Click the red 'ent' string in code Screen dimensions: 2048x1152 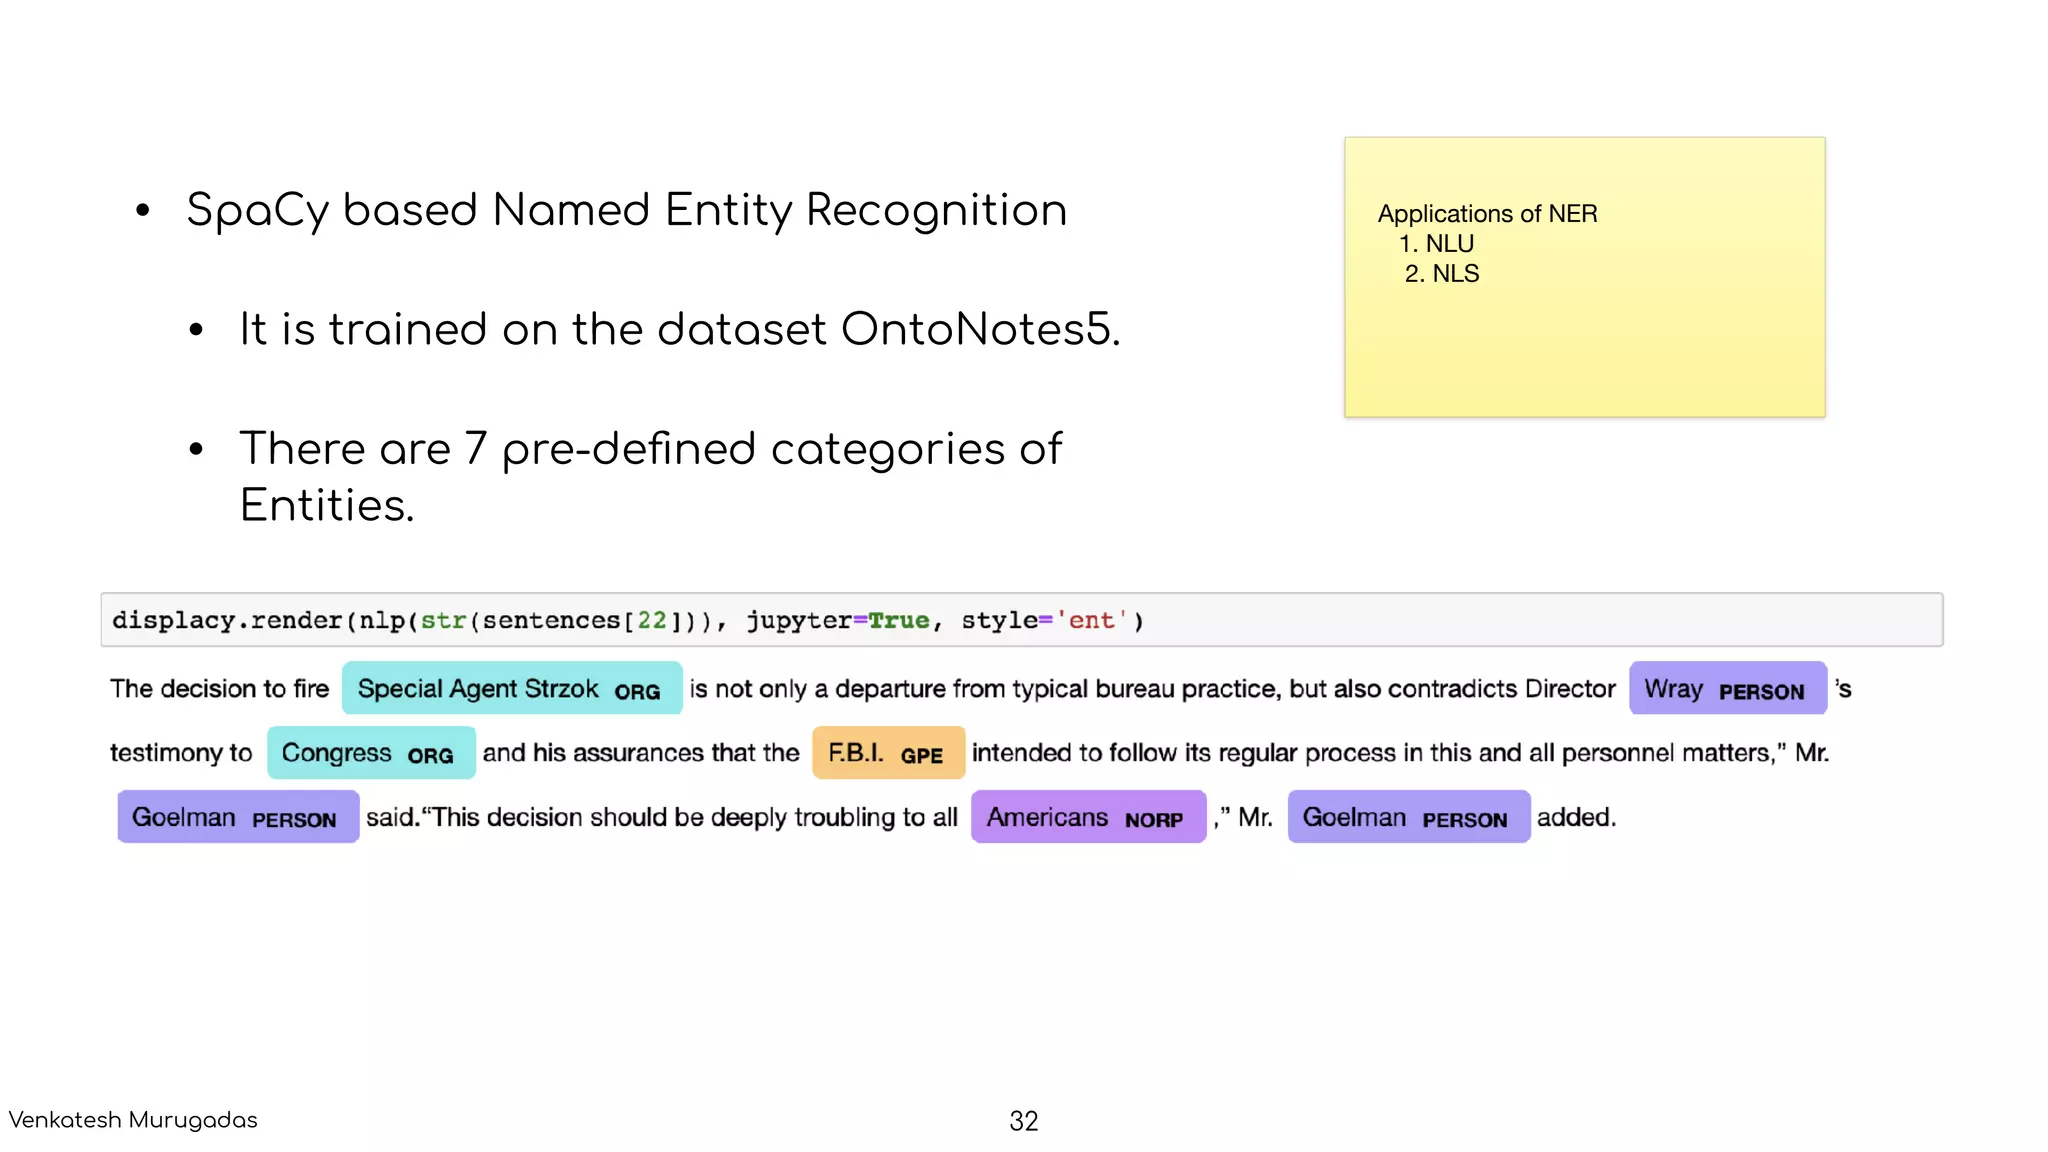point(1091,621)
